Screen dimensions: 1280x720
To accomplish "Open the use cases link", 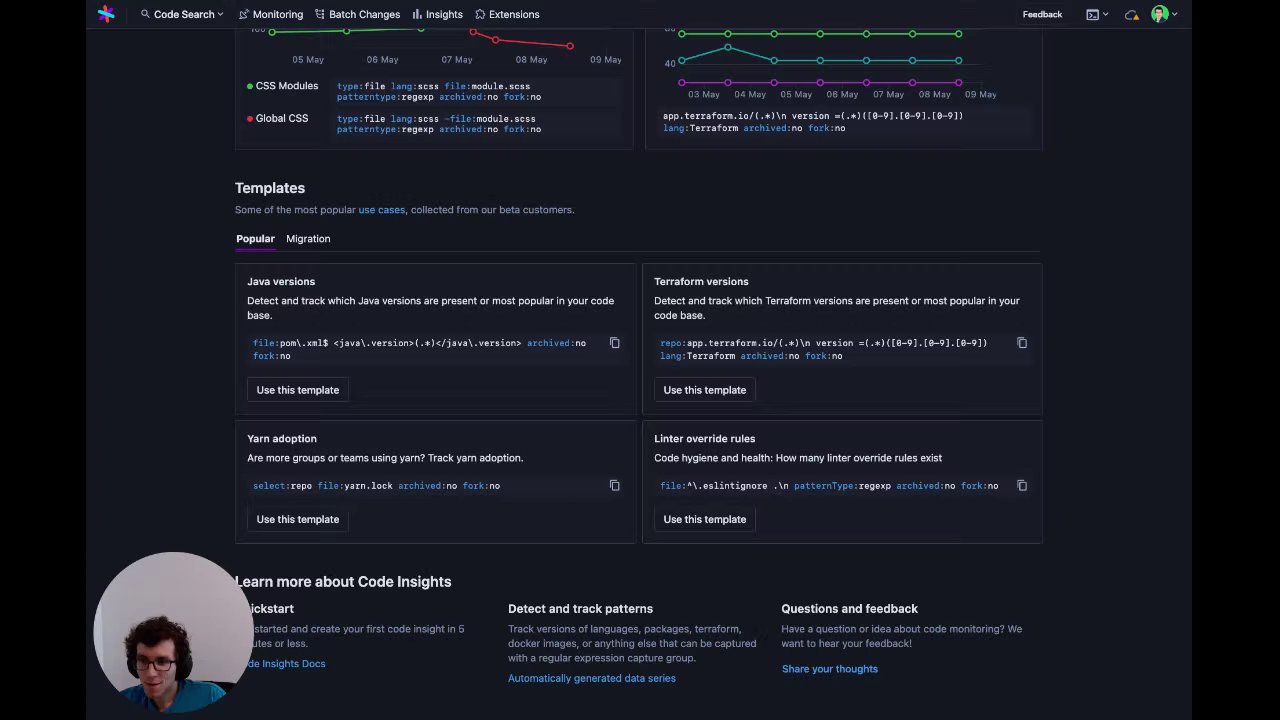I will pos(381,210).
